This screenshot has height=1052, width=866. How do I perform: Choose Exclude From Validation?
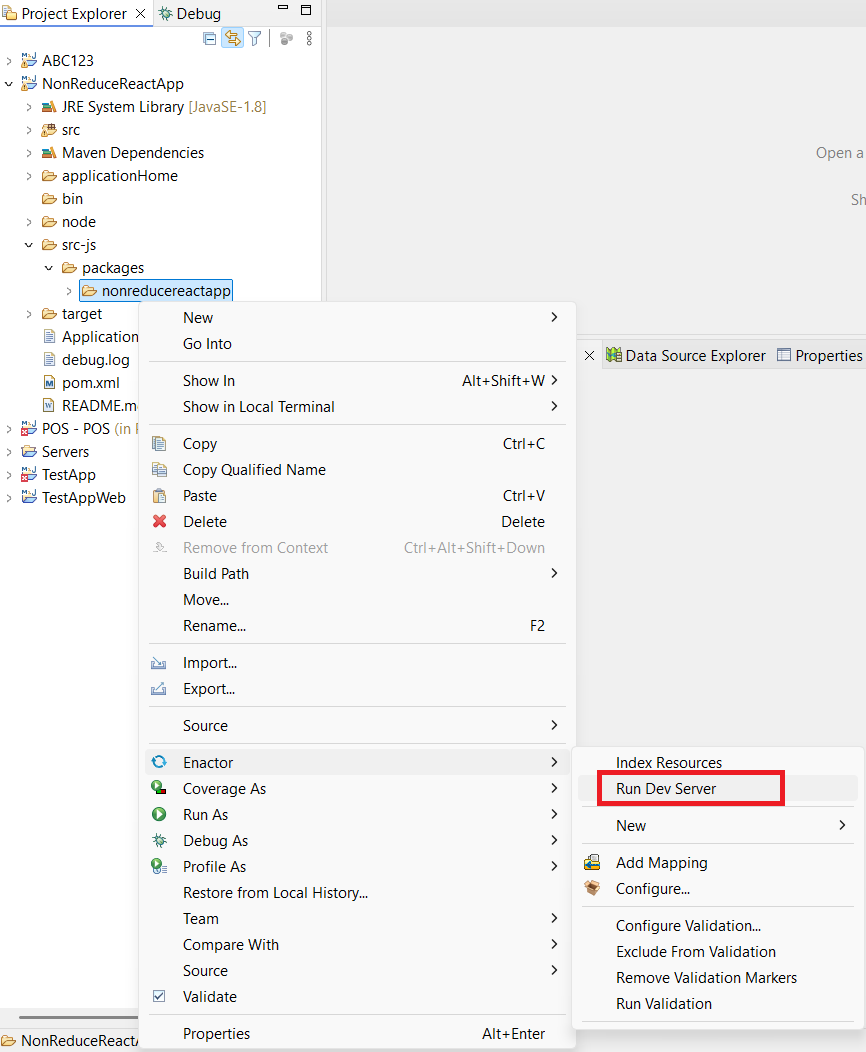coord(718,952)
